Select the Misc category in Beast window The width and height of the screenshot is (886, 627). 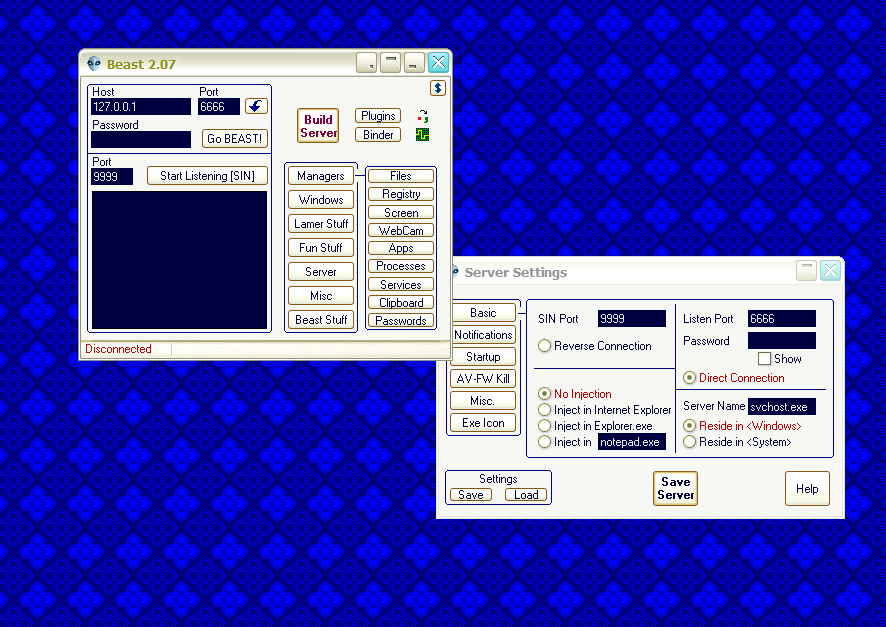pyautogui.click(x=321, y=295)
